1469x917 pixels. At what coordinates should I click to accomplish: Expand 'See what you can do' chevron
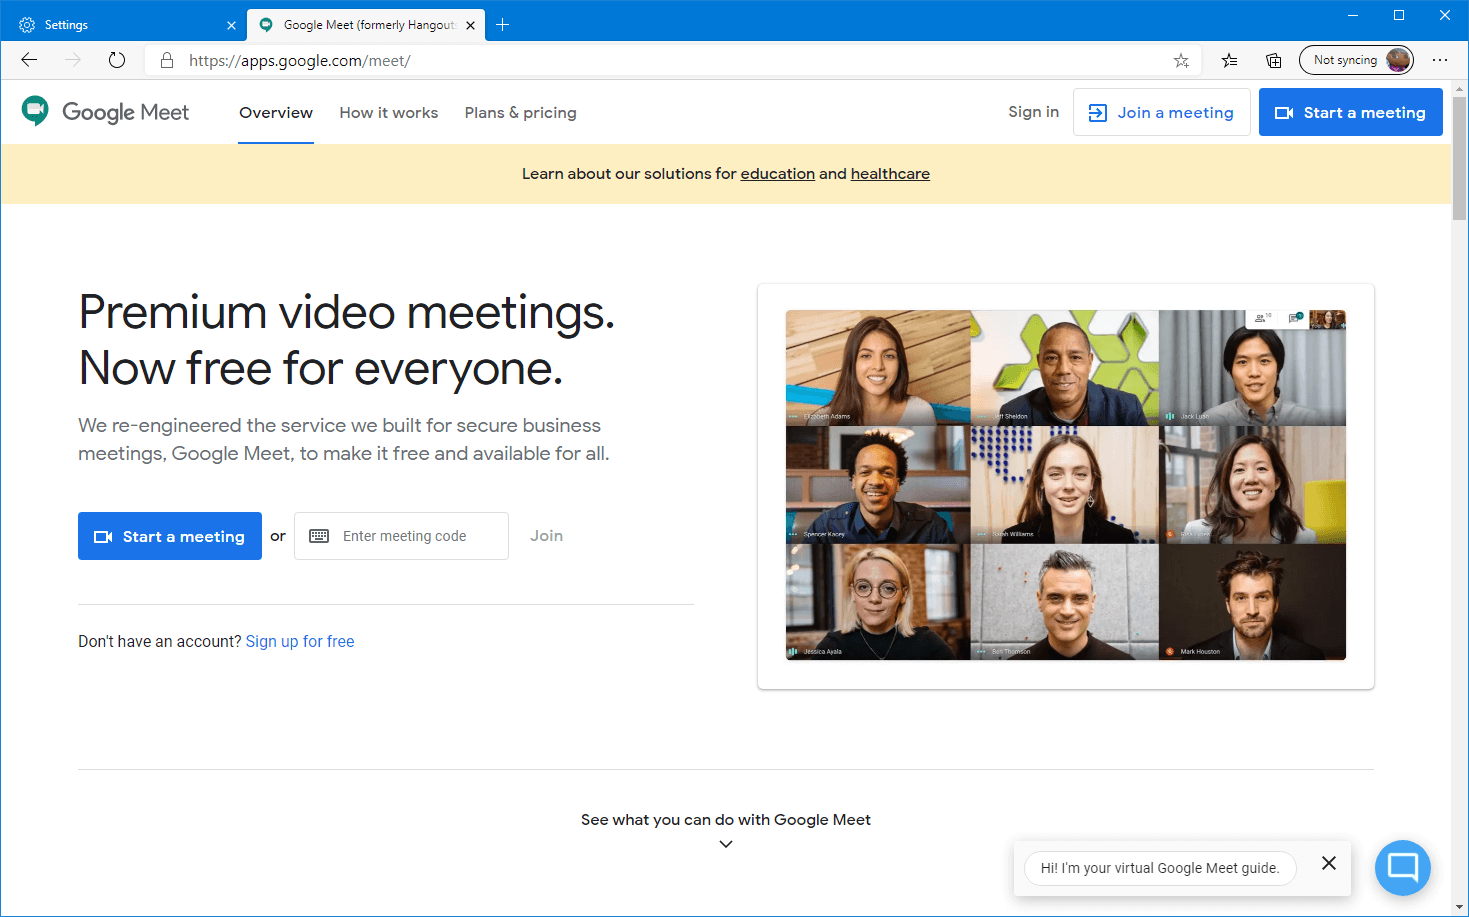point(726,844)
